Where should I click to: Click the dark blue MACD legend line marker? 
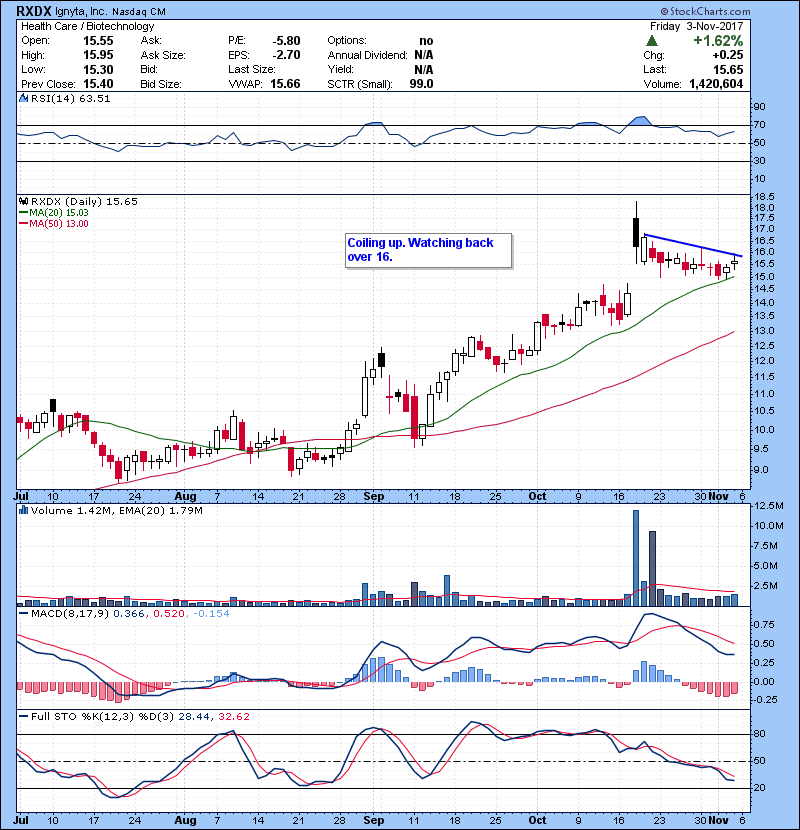pos(23,614)
